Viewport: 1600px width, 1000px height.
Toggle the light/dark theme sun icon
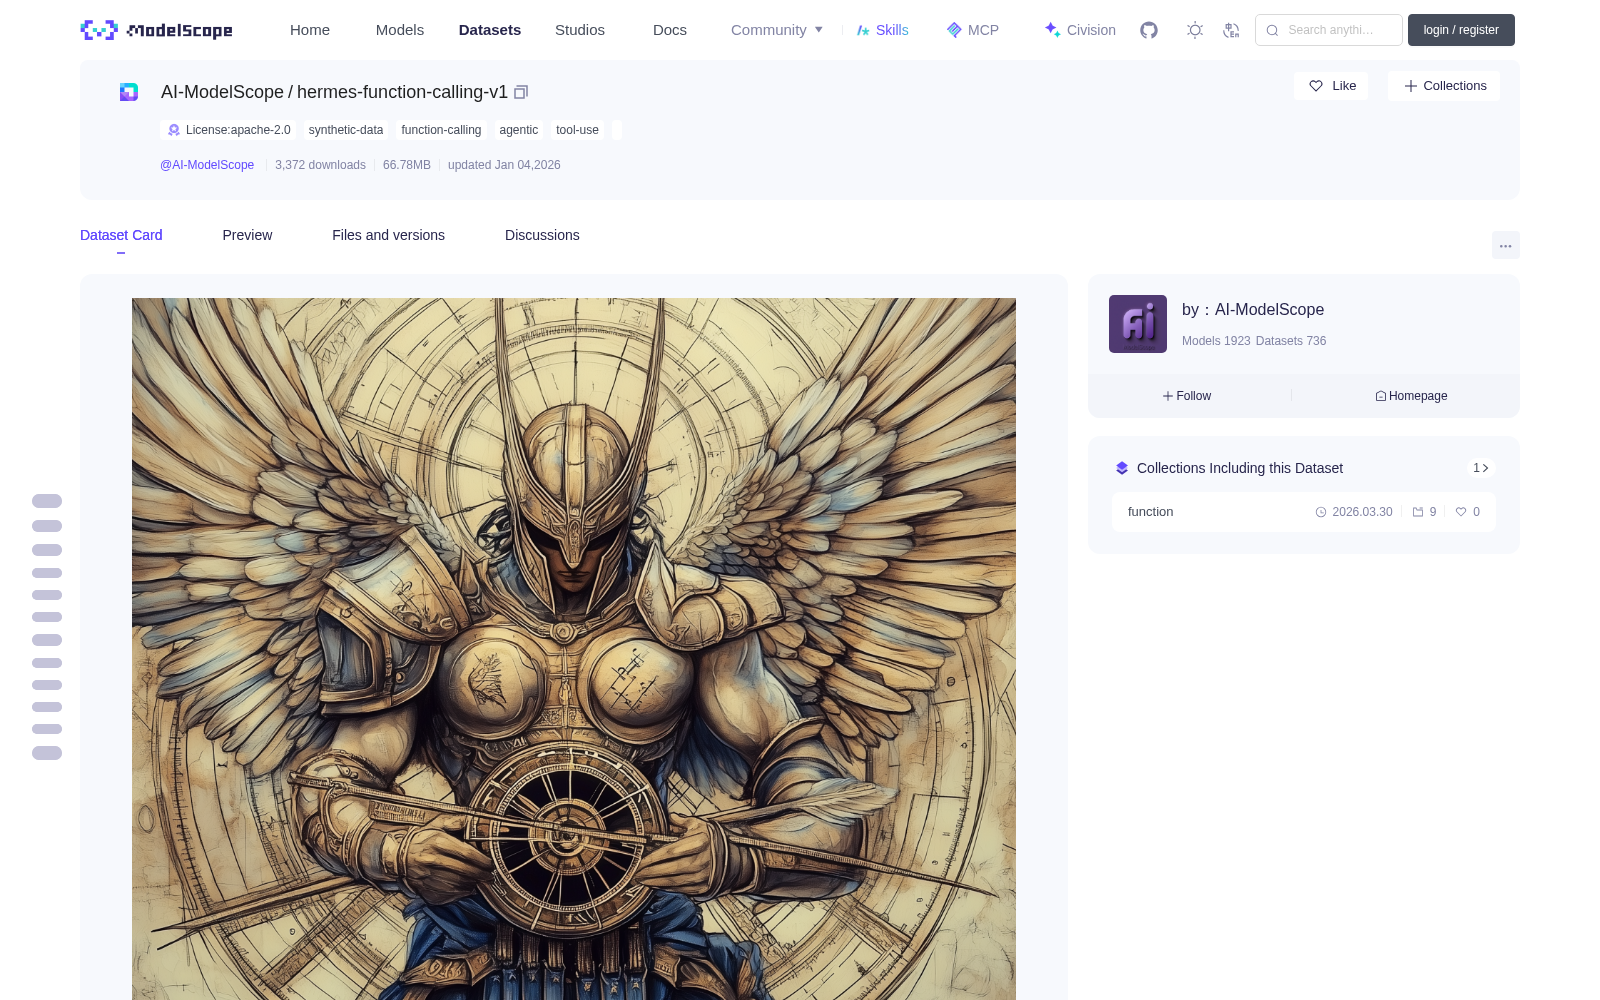click(1195, 30)
